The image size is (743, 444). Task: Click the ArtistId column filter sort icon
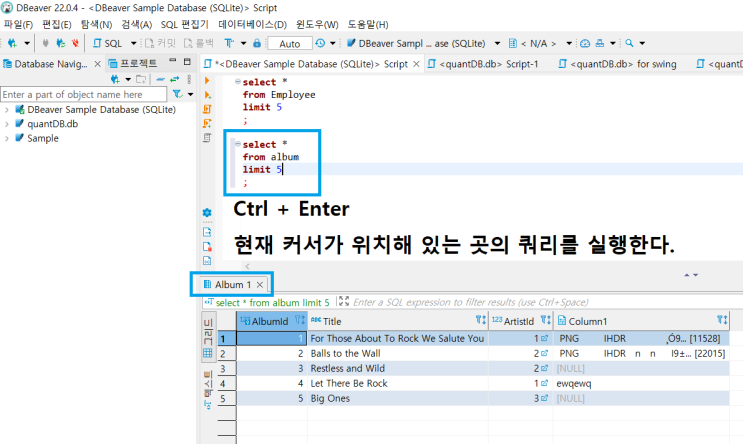pyautogui.click(x=545, y=320)
